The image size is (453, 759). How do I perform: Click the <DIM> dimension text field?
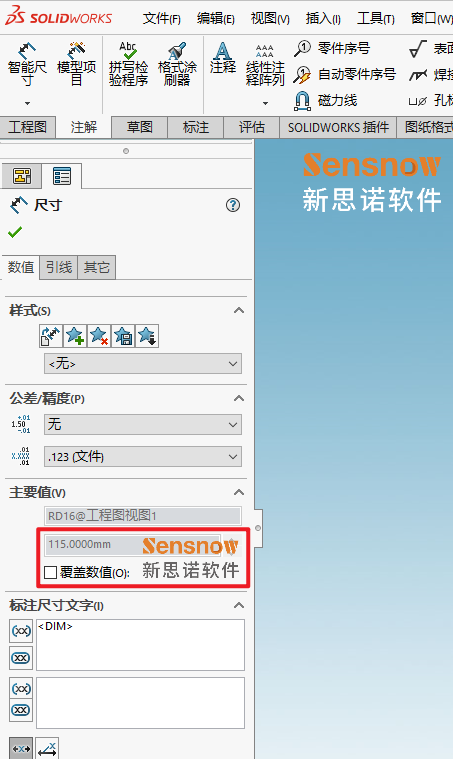pos(140,645)
